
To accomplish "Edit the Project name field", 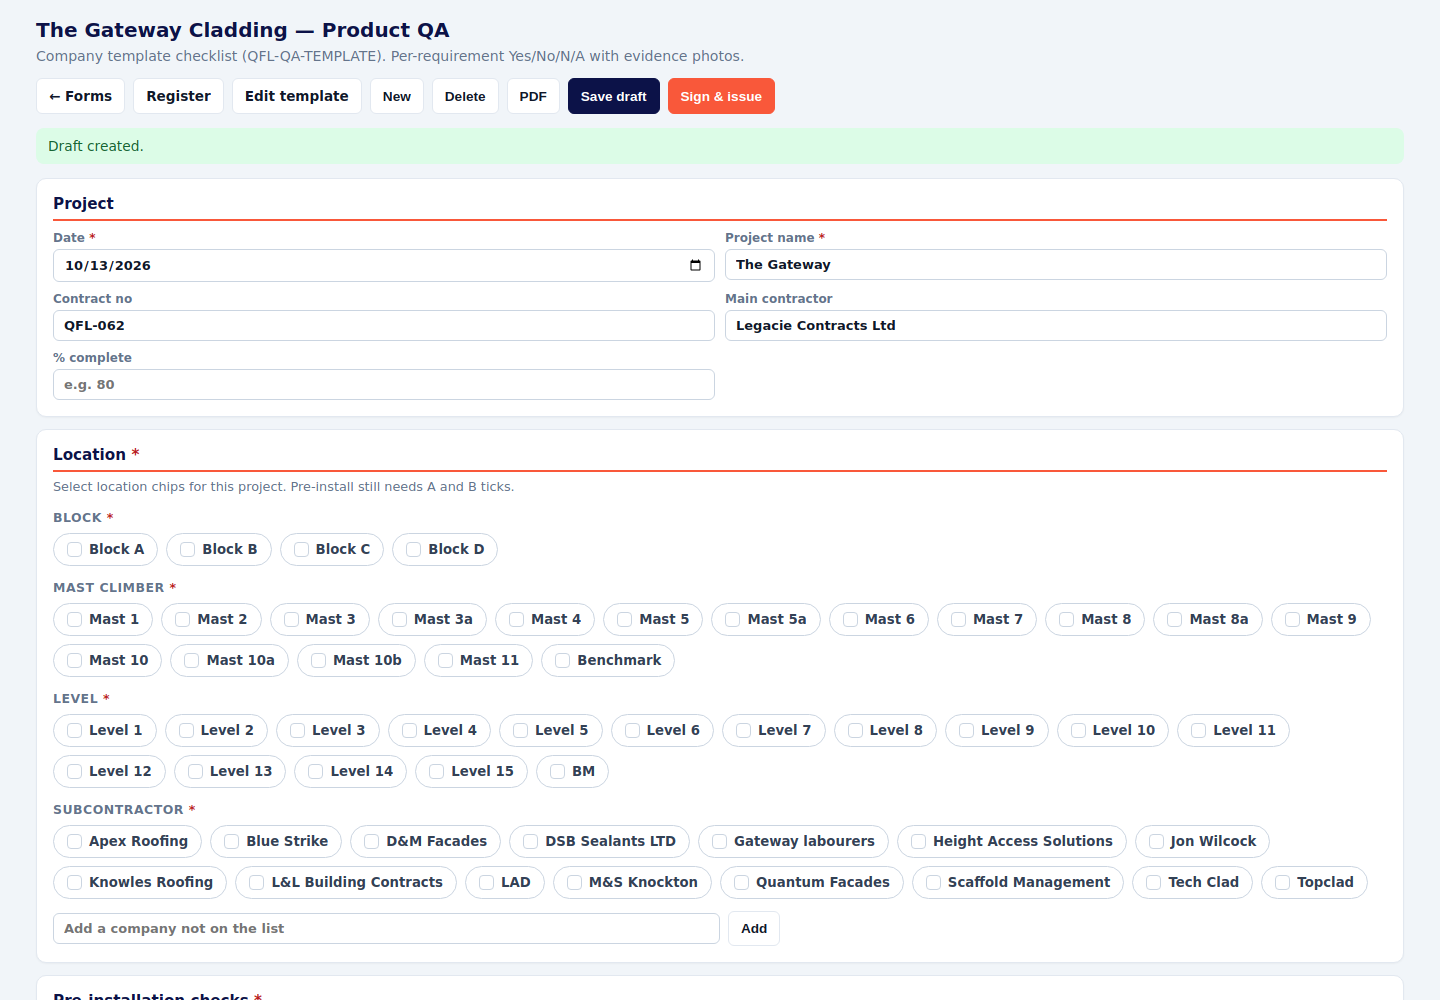I will coord(1056,265).
